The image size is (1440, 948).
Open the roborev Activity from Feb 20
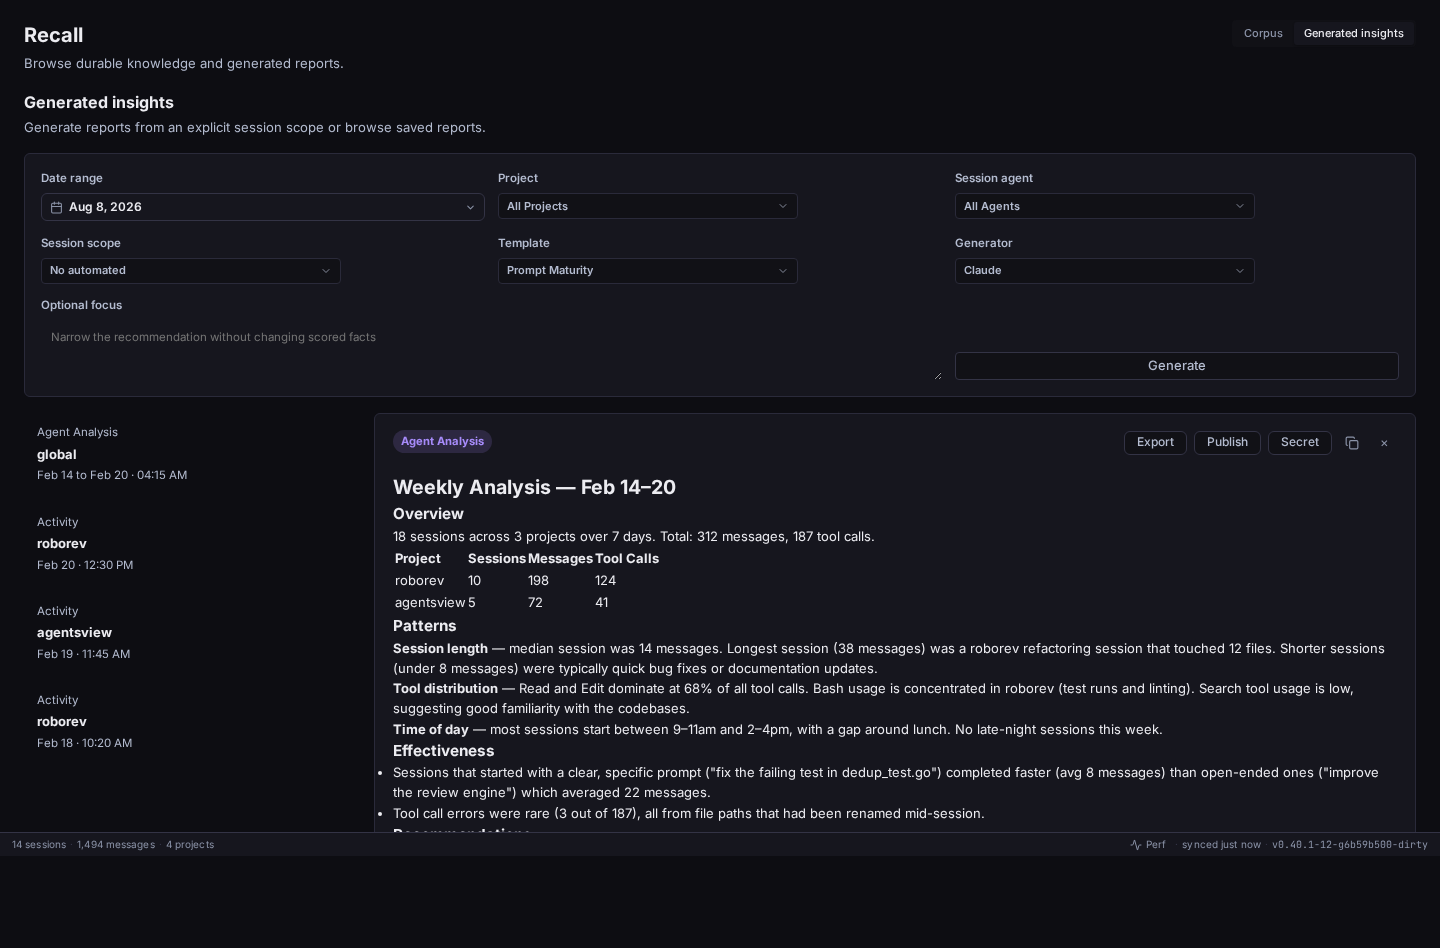pyautogui.click(x=190, y=543)
